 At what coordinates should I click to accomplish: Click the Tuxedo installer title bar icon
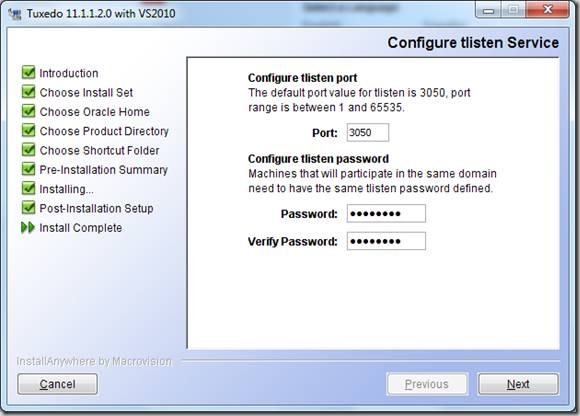15,14
